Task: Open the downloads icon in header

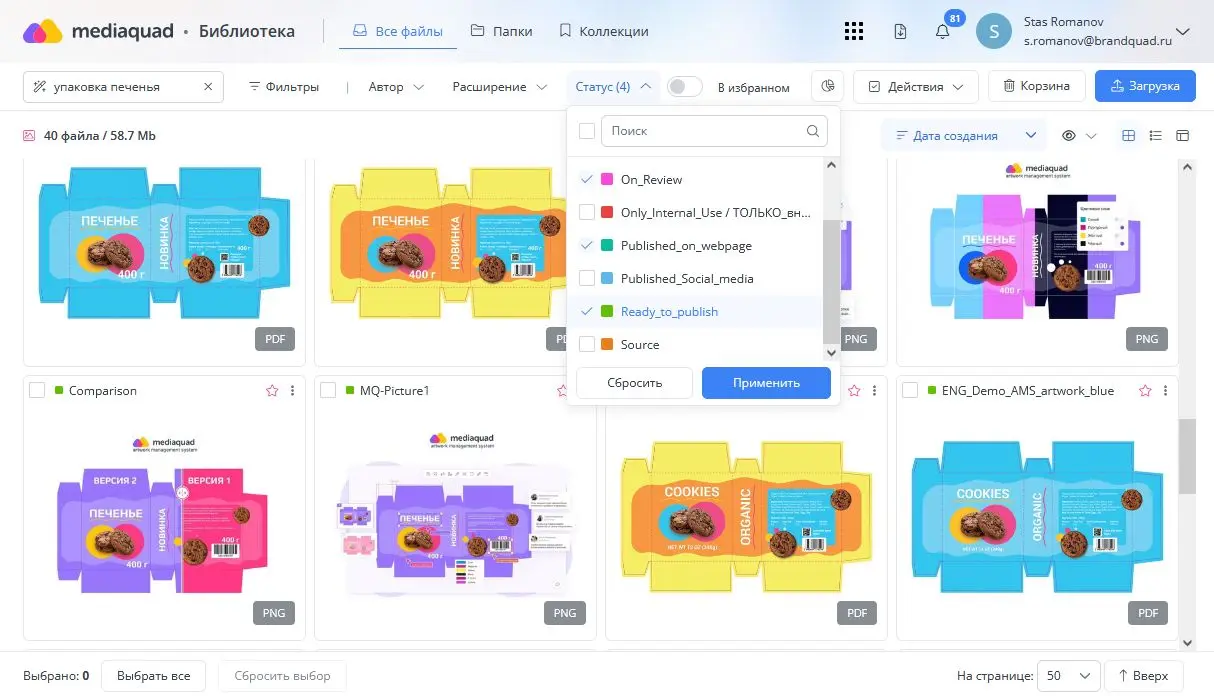Action: click(x=900, y=31)
